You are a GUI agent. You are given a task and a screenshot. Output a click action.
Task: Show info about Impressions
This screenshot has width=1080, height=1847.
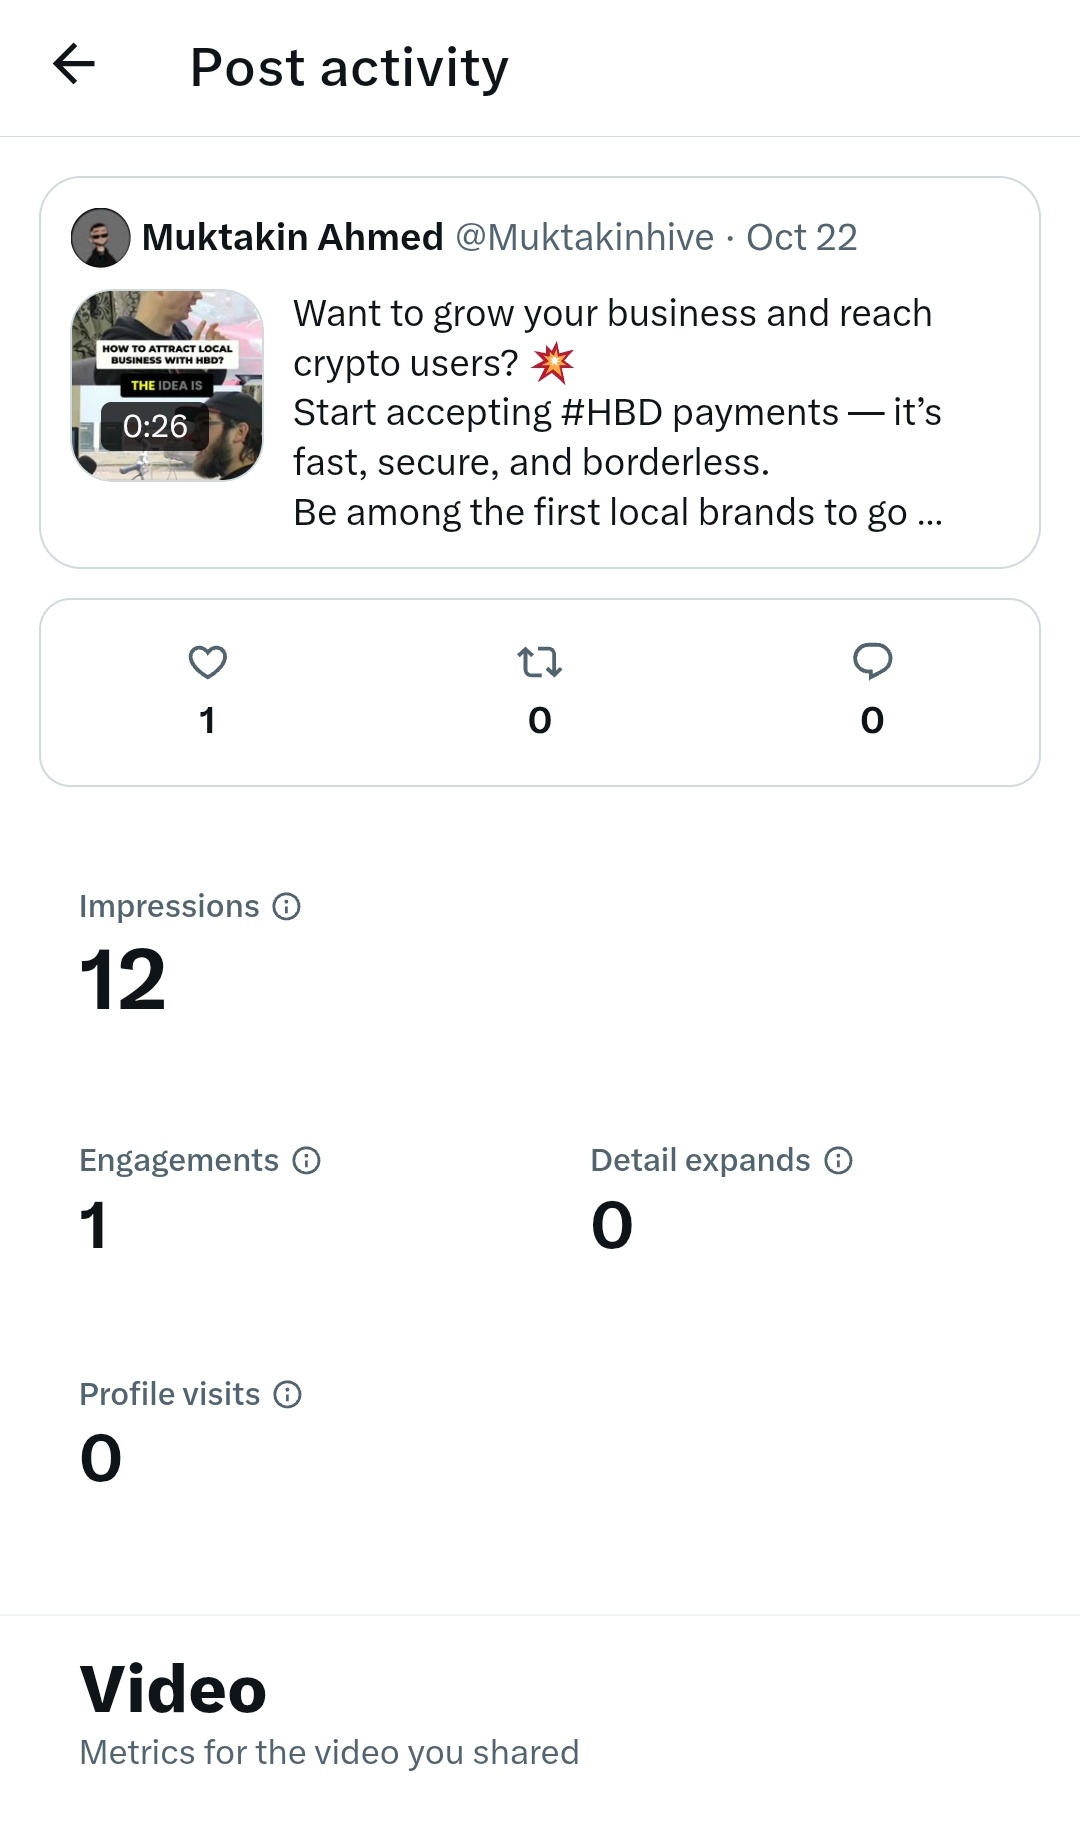click(x=287, y=907)
